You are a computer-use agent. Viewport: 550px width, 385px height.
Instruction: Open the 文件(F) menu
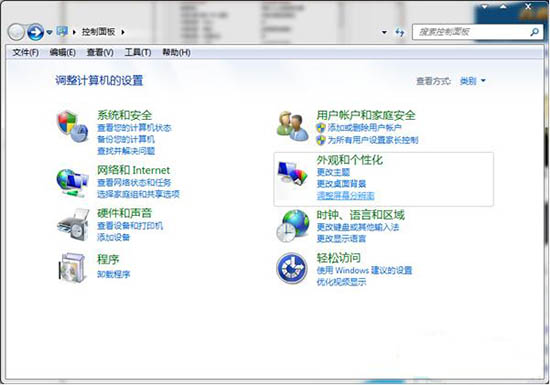coord(25,53)
